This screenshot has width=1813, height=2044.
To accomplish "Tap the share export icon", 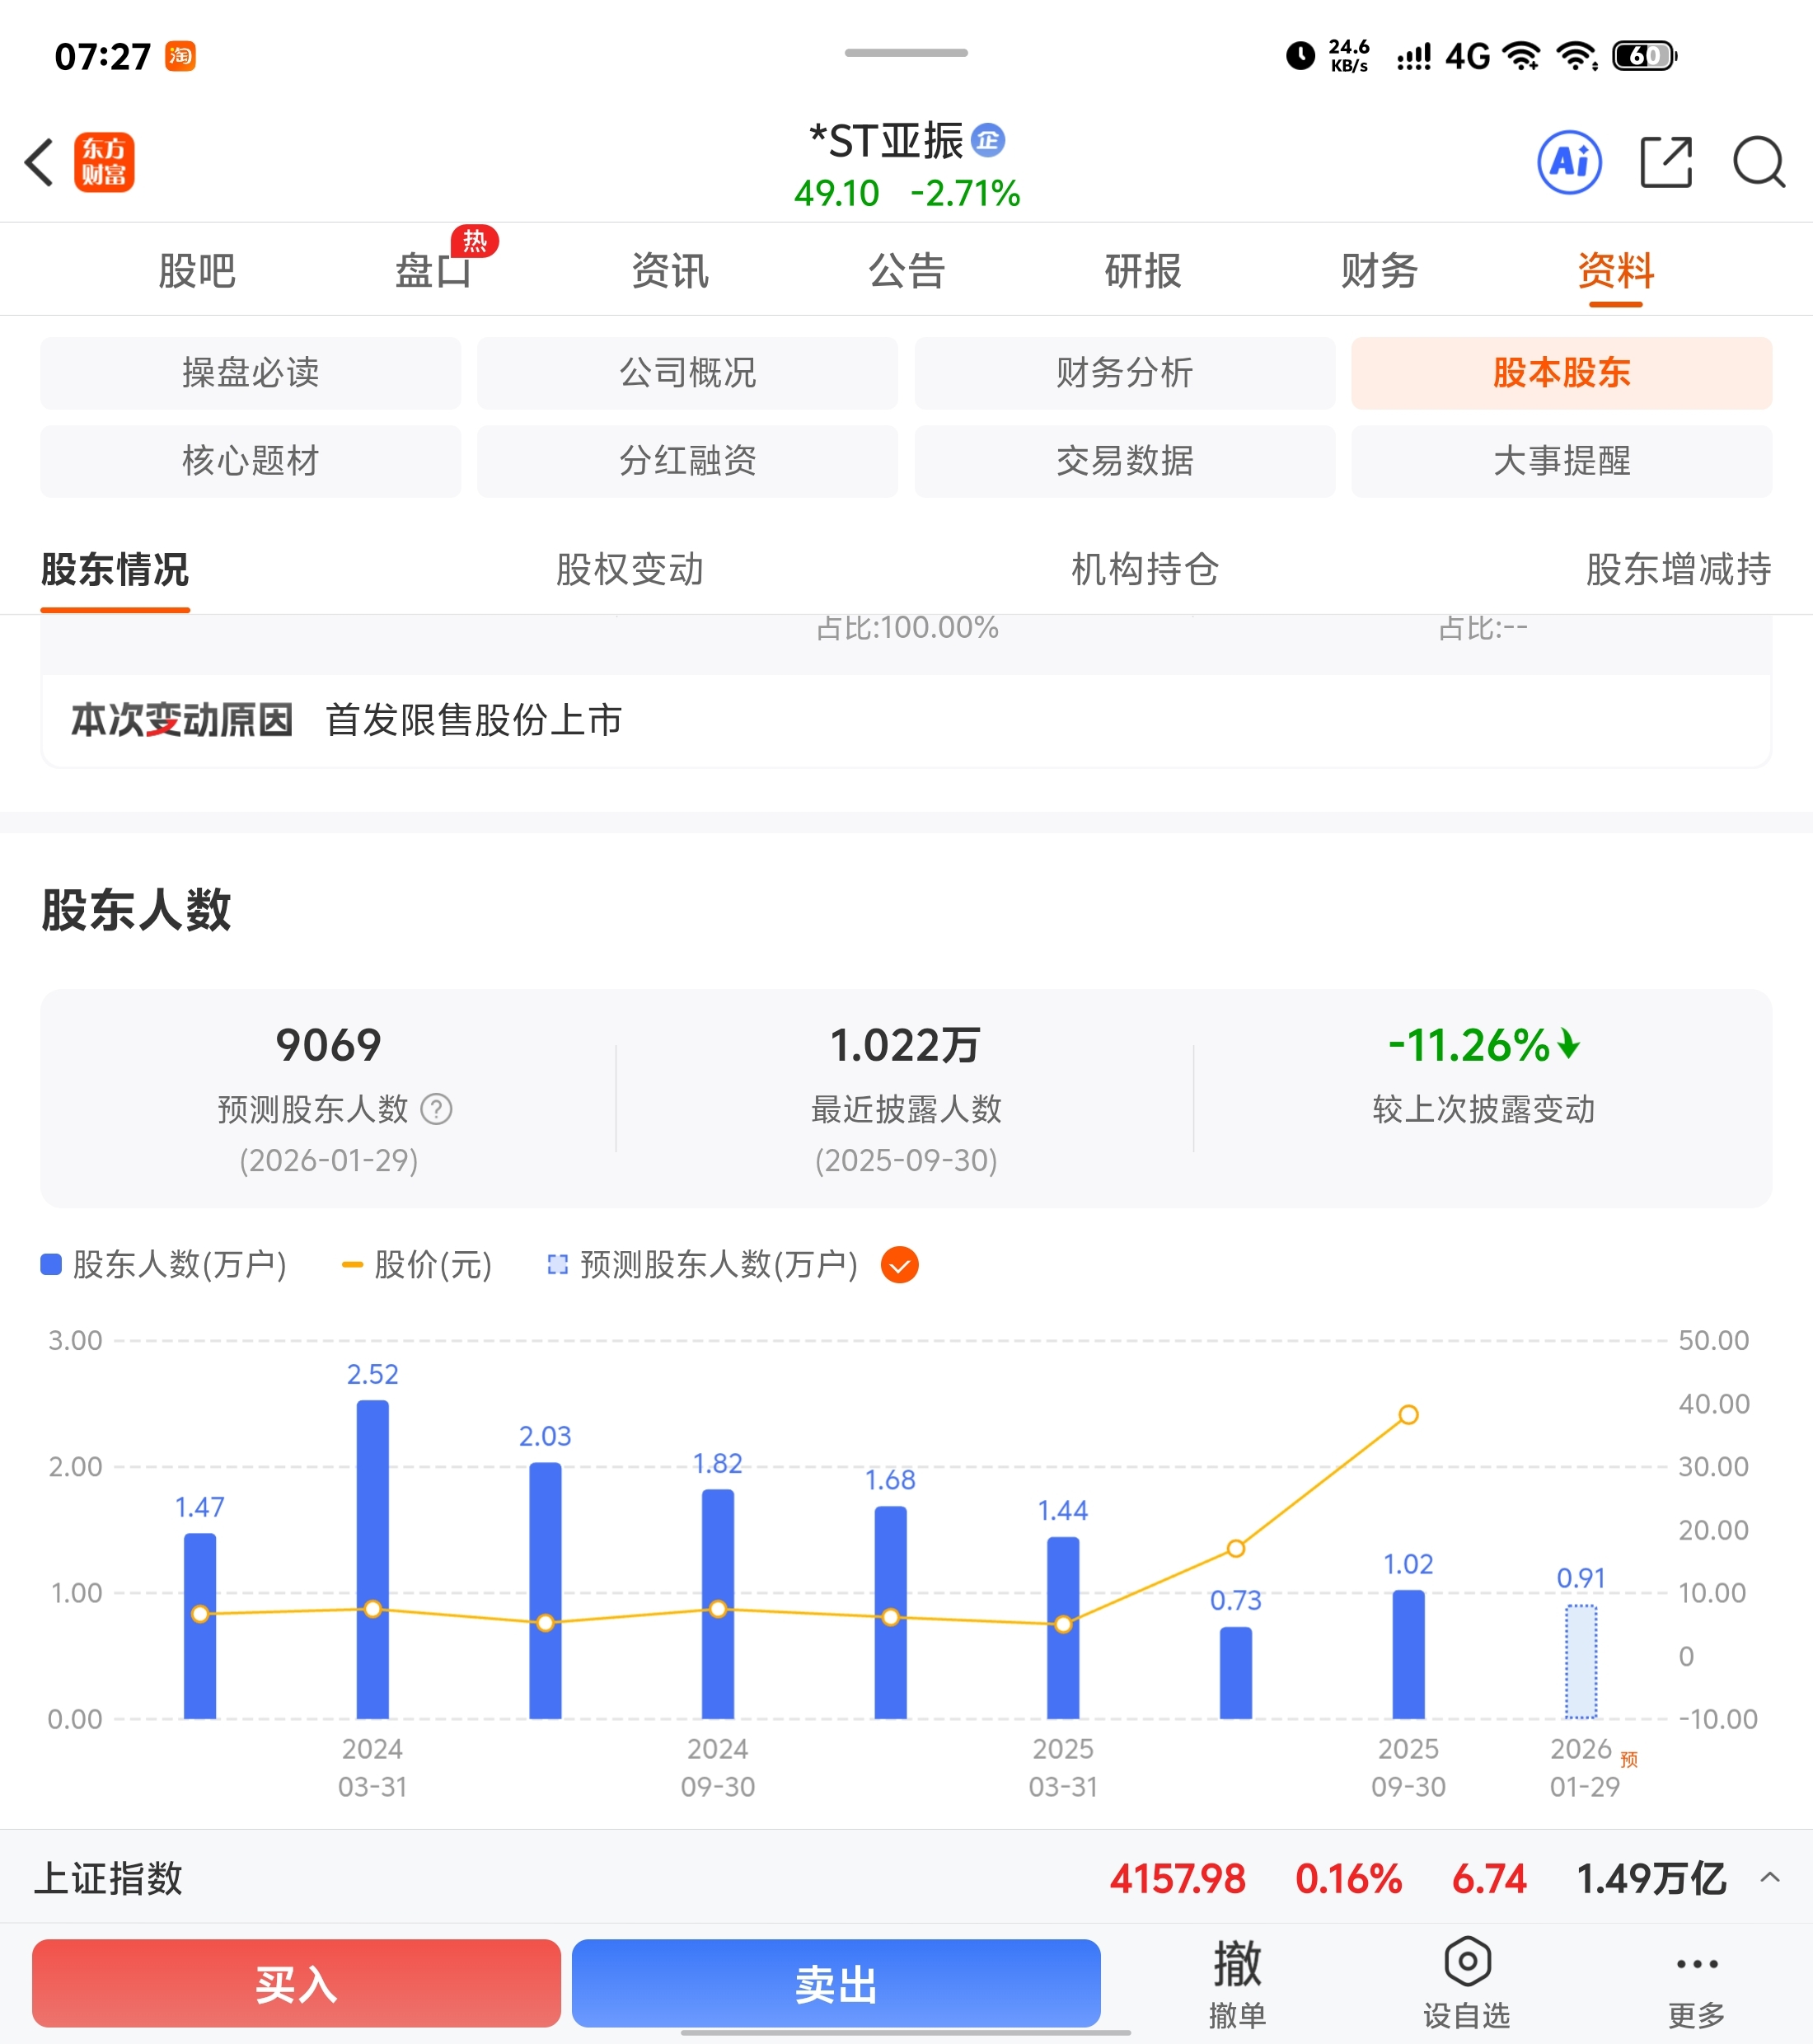I will coord(1666,162).
